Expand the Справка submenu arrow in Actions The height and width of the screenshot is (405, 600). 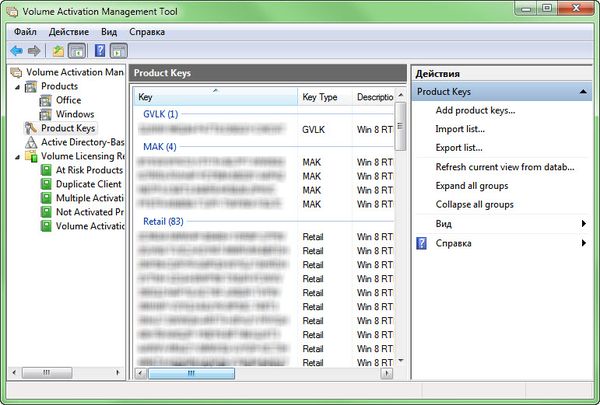pos(584,243)
